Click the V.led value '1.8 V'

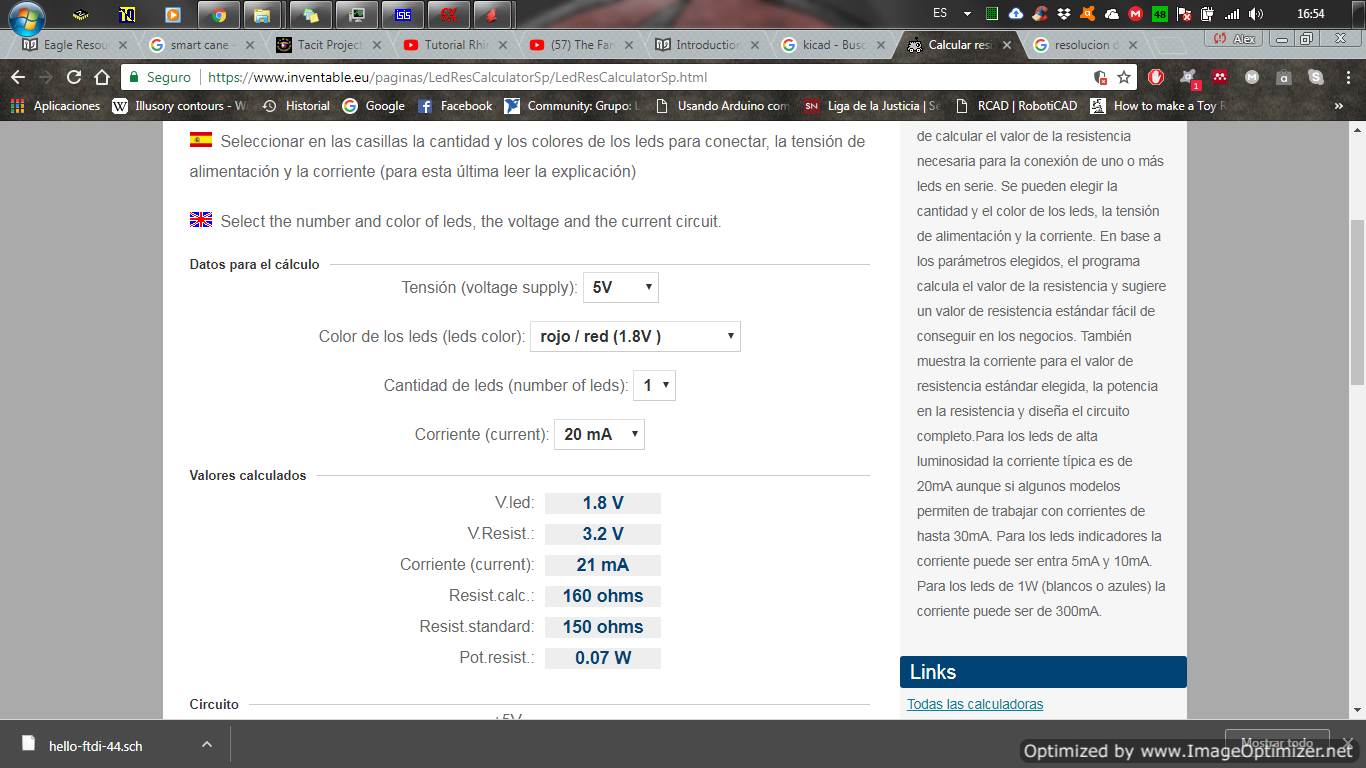[x=602, y=503]
